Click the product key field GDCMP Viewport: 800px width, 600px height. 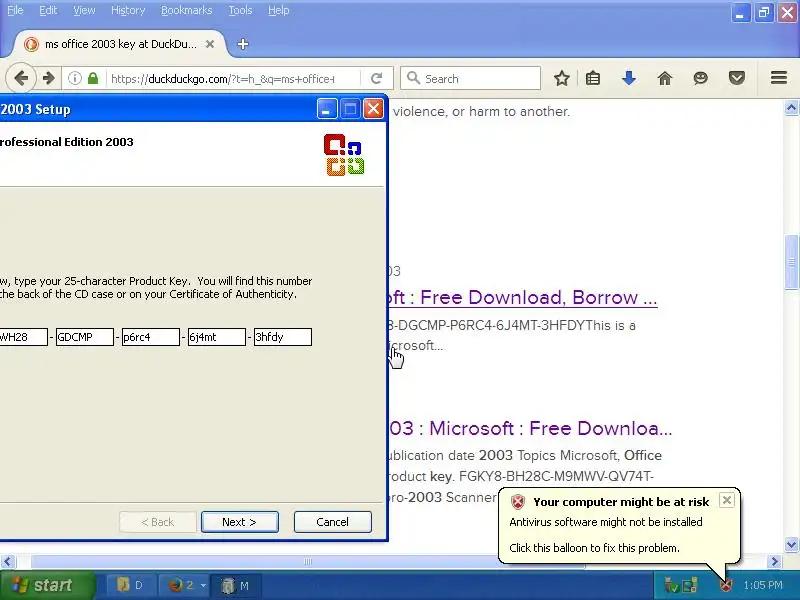85,337
